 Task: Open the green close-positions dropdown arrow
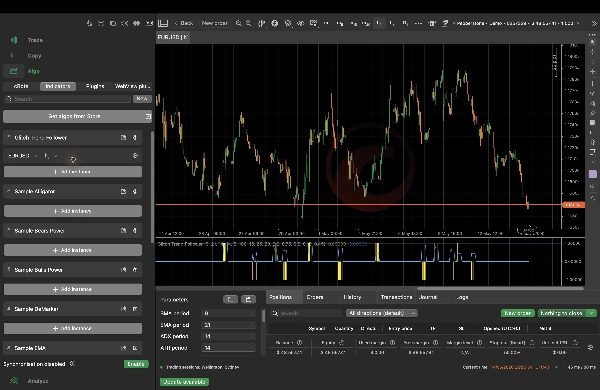click(592, 313)
